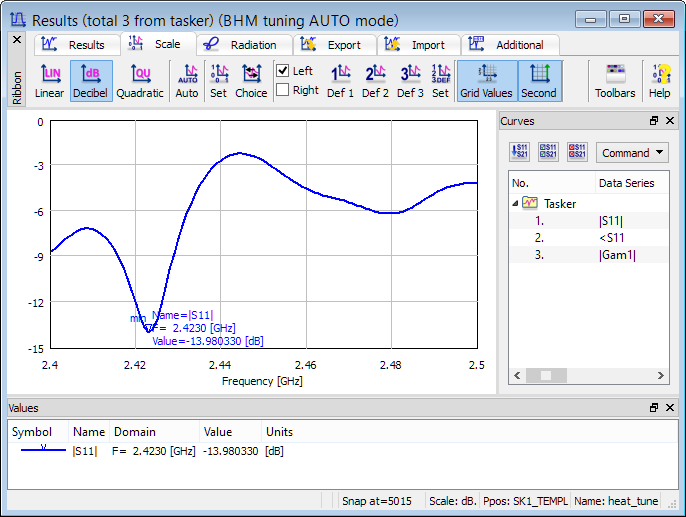The image size is (686, 517).
Task: Click the Auto scale icon
Action: [187, 80]
